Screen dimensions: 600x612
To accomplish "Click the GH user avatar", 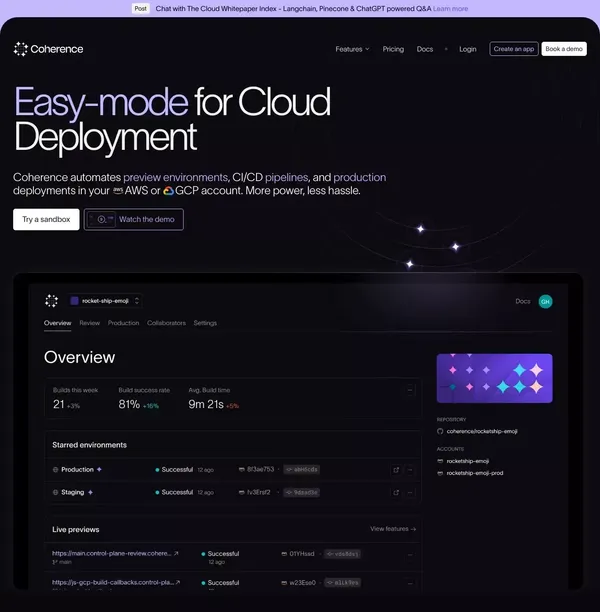I will click(x=545, y=301).
